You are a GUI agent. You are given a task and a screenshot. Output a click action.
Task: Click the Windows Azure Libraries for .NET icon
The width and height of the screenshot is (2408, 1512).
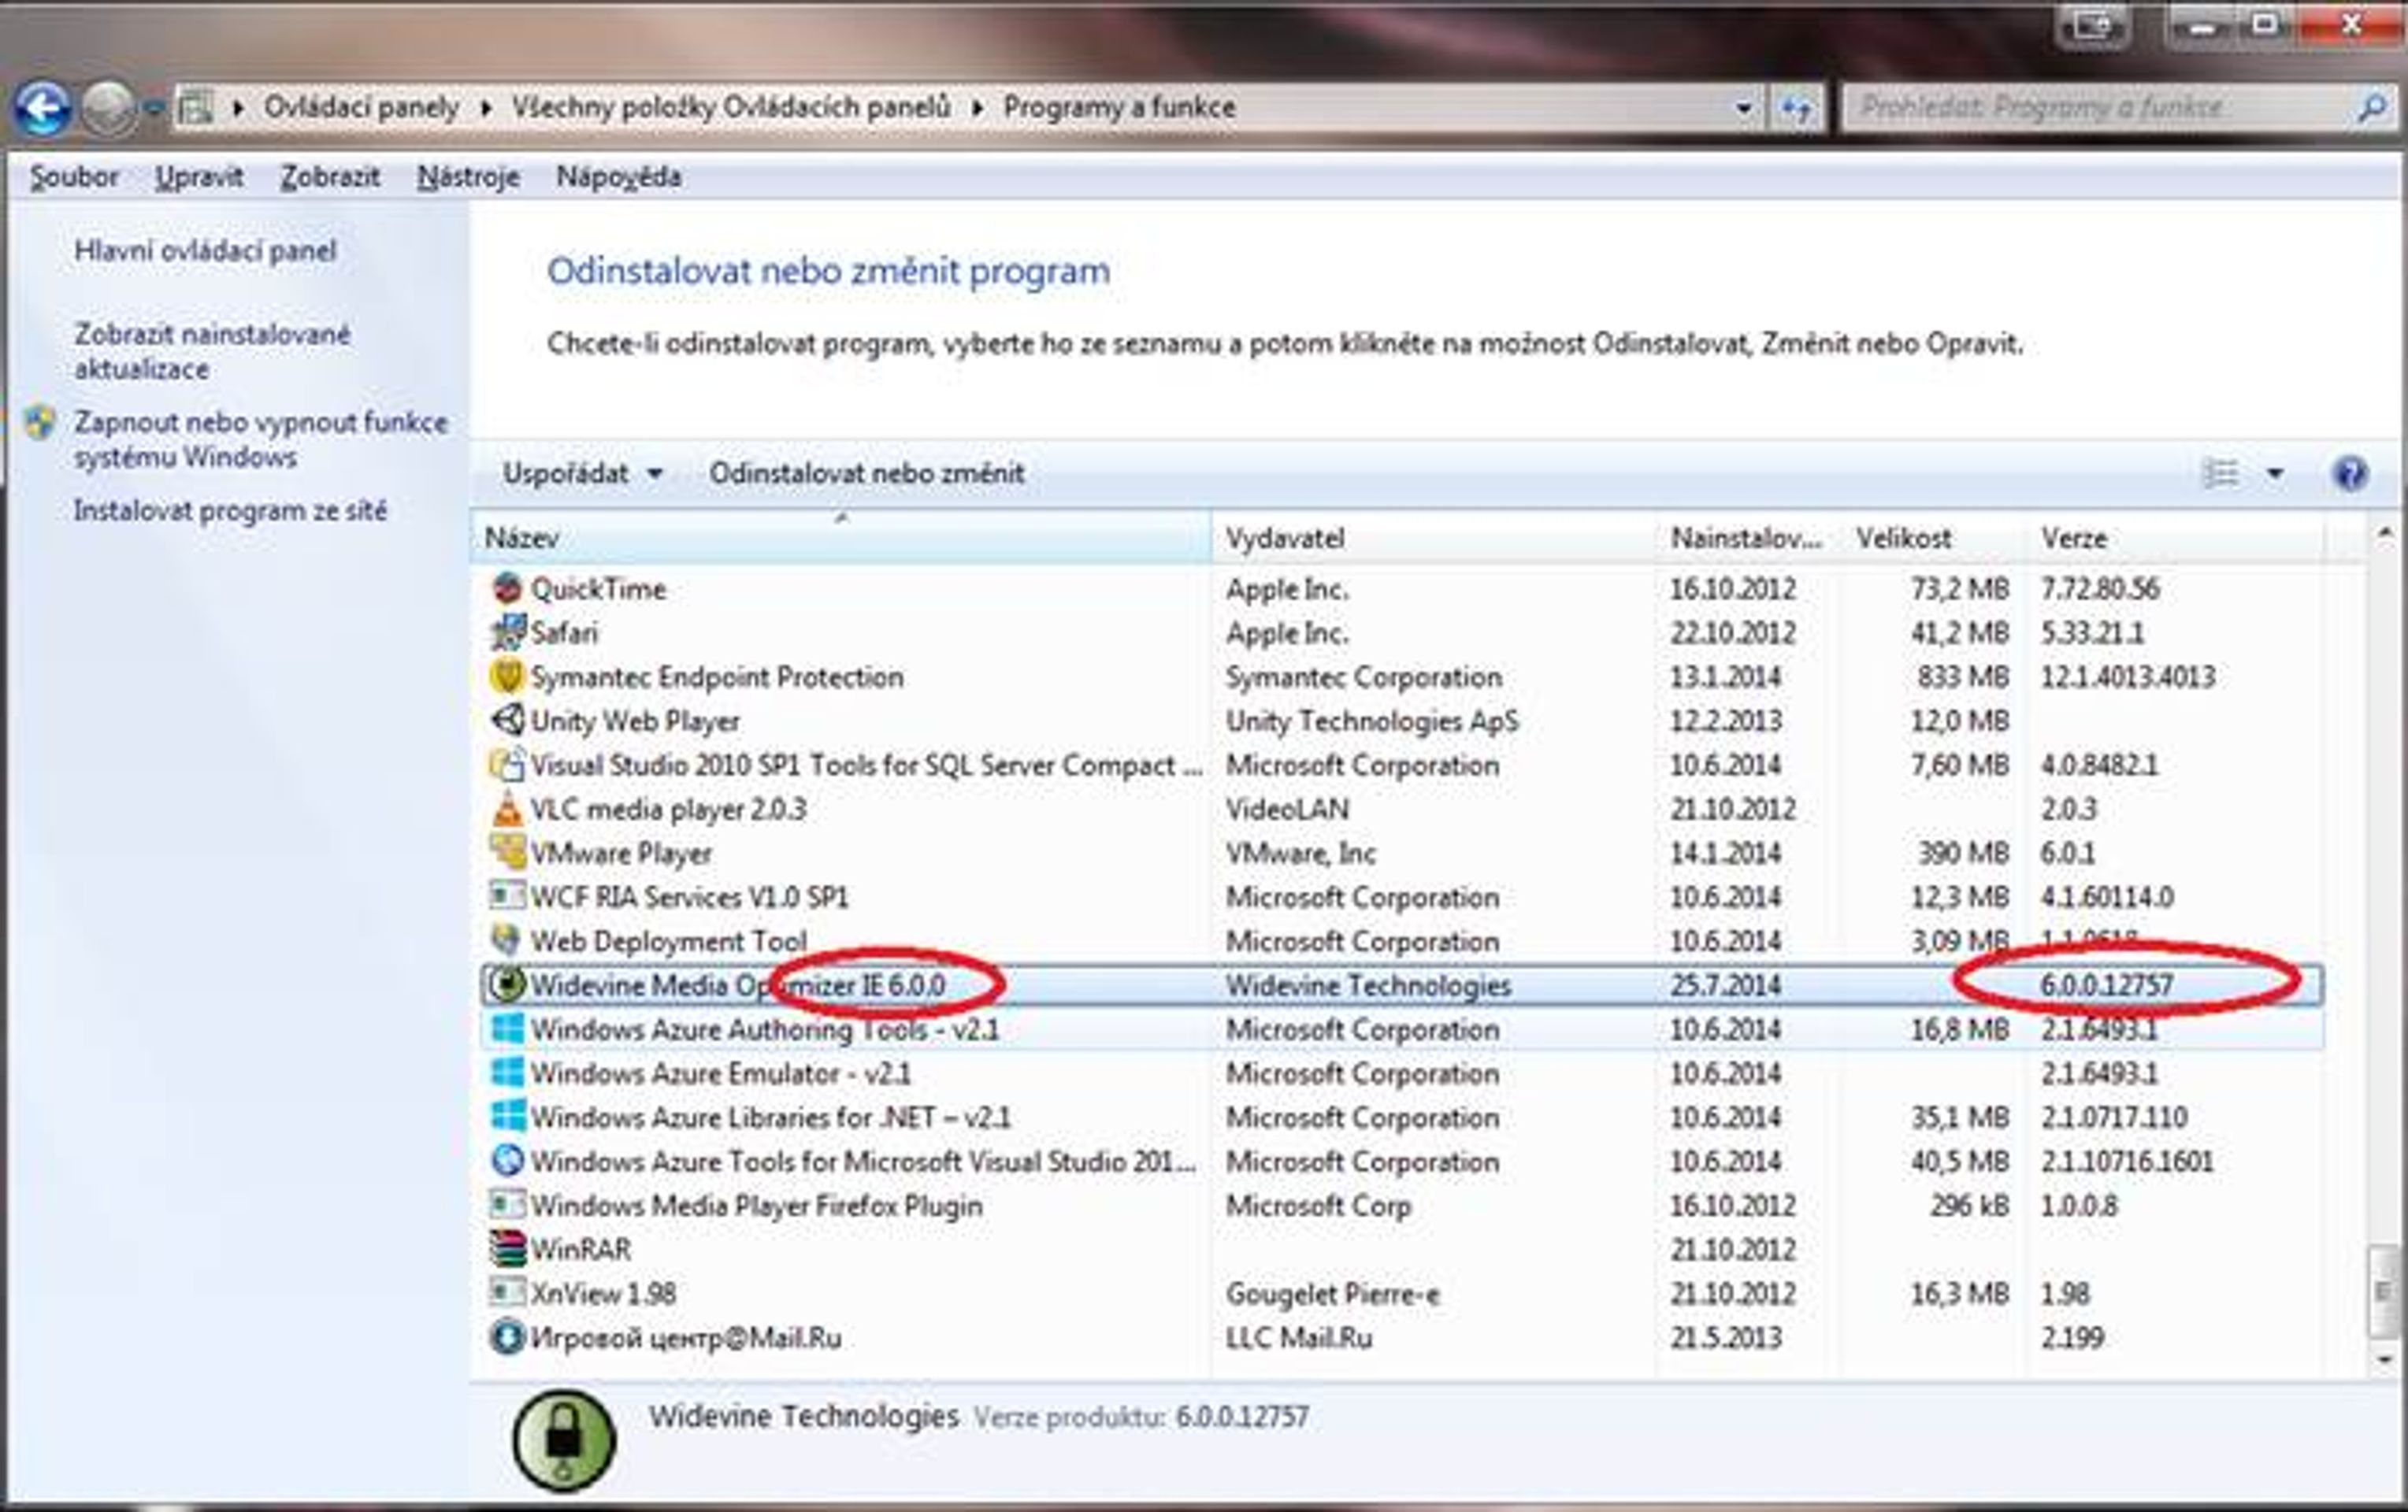[x=507, y=1116]
